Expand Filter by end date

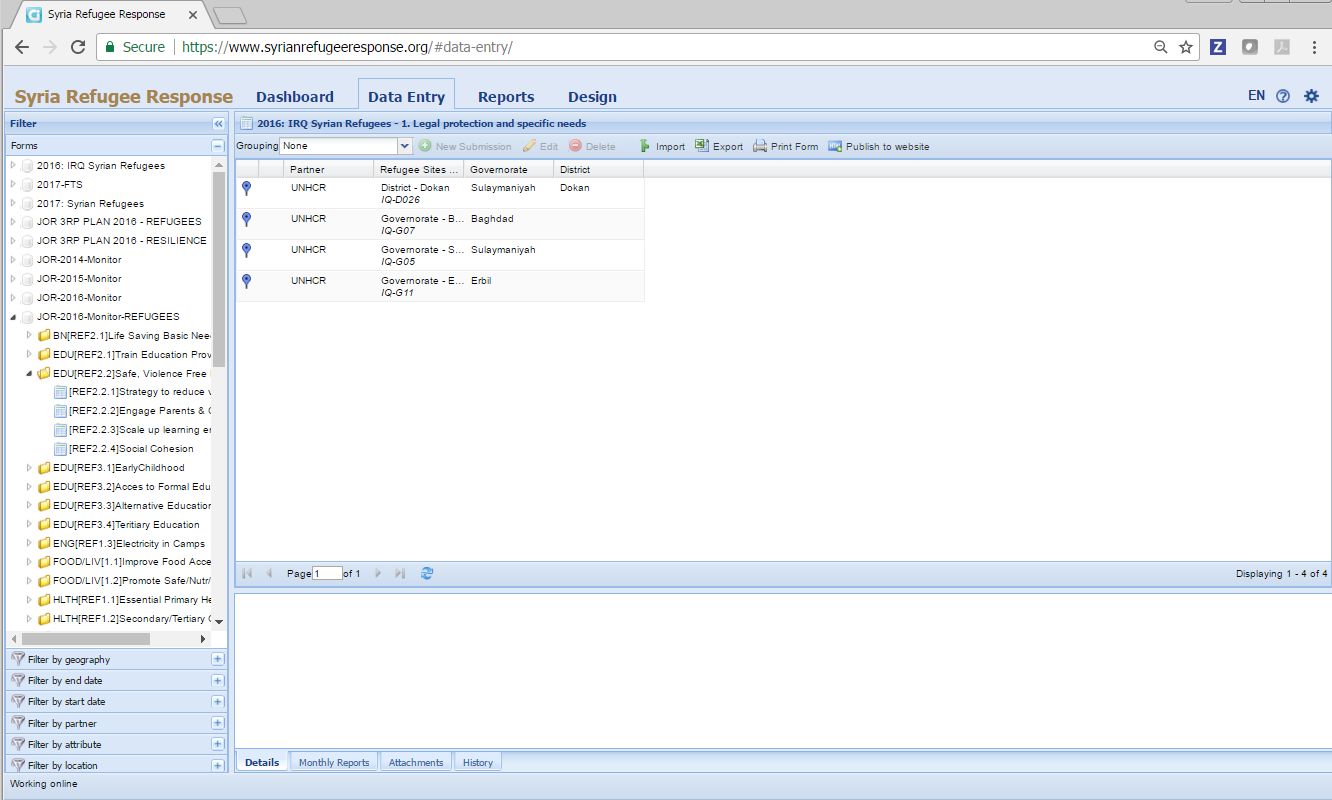pos(218,680)
